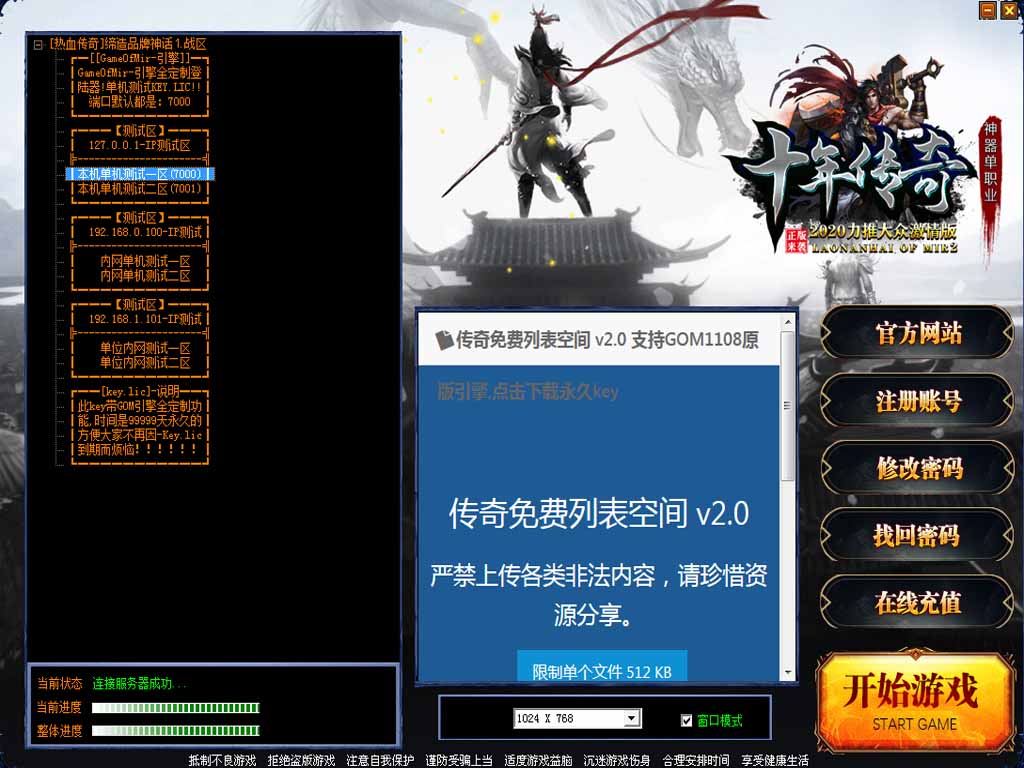The width and height of the screenshot is (1024, 768).
Task: Minimize the launcher window
Action: click(988, 10)
